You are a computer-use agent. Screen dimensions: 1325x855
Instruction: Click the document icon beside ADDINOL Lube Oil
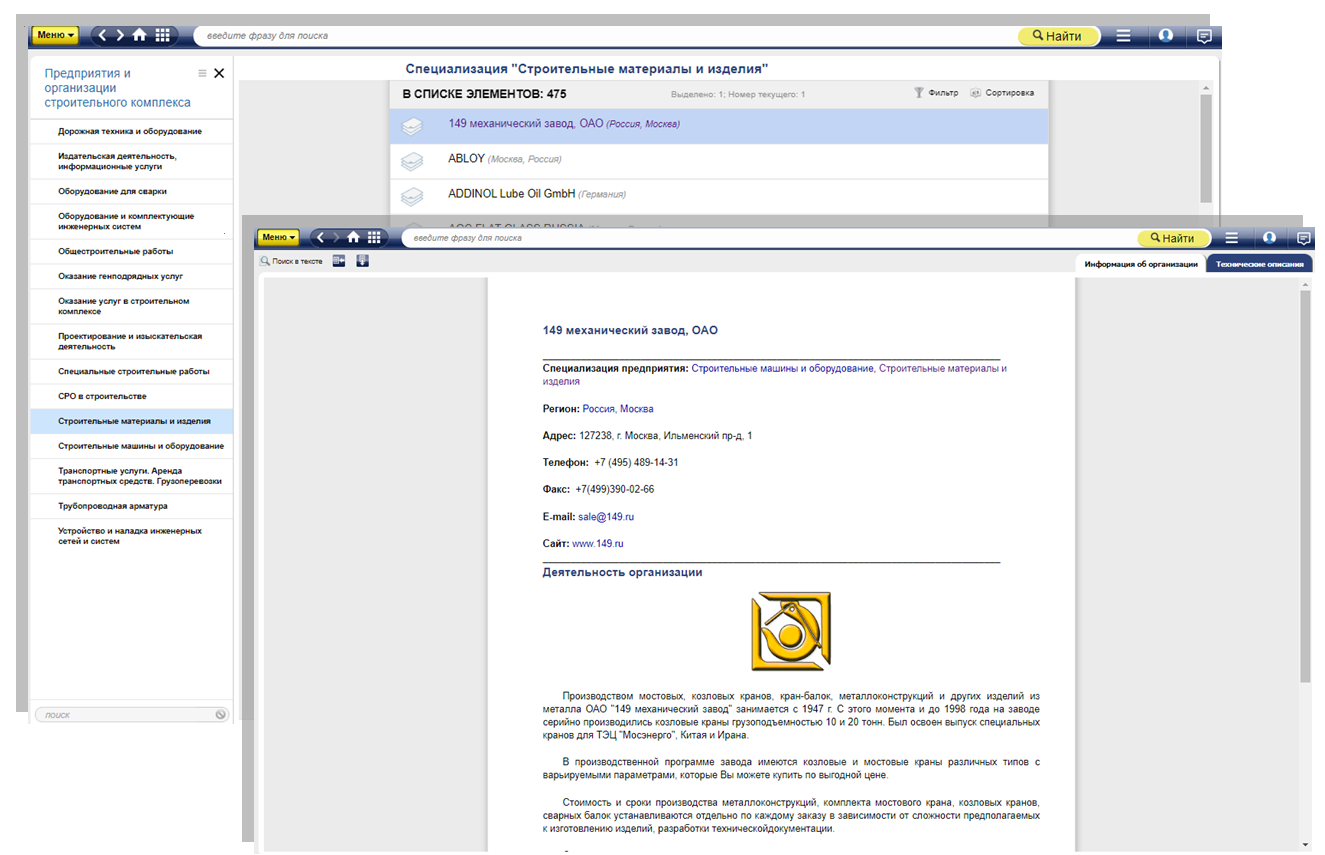pyautogui.click(x=411, y=195)
